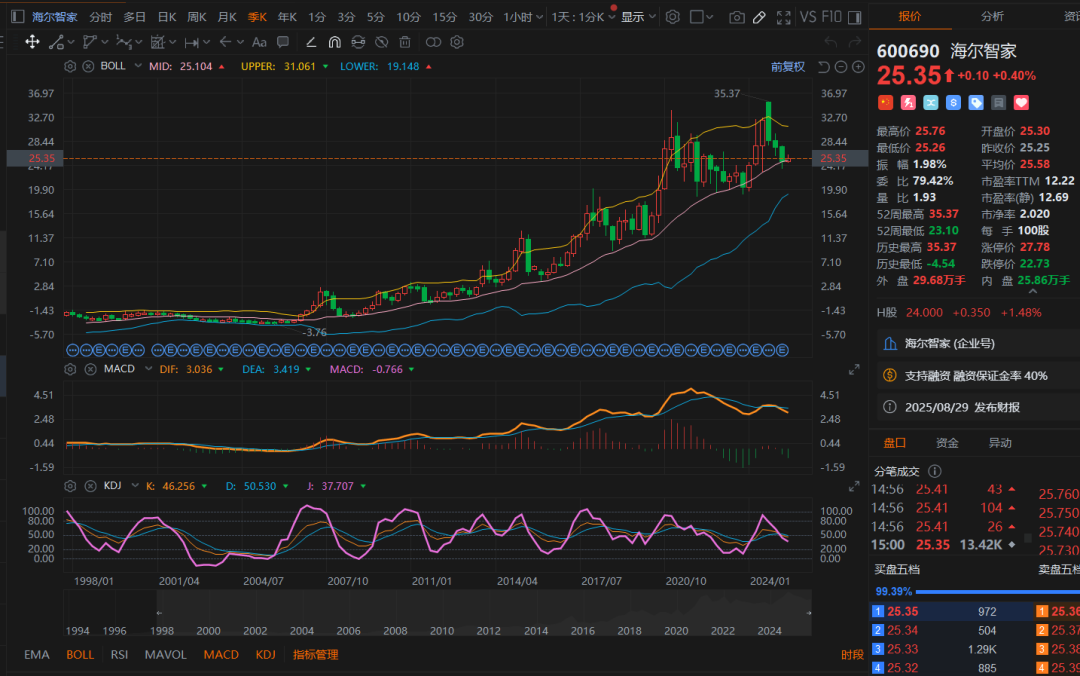This screenshot has width=1080, height=676.
Task: Open the MACD indicator dropdown
Action: click(148, 369)
